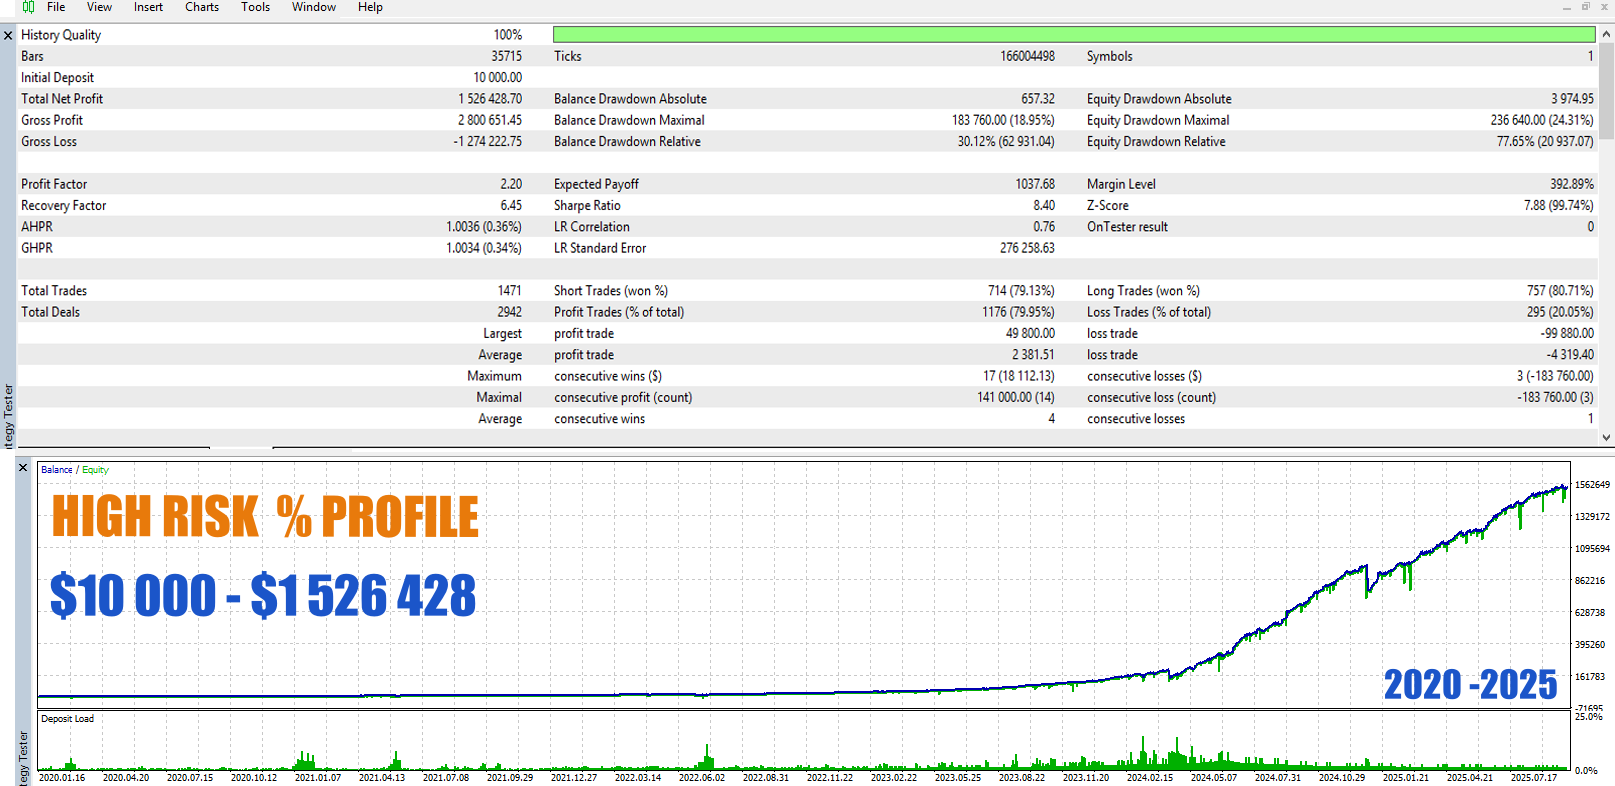The height and width of the screenshot is (786, 1615).
Task: Click the LR Correlation value 0.76
Action: 1044,227
